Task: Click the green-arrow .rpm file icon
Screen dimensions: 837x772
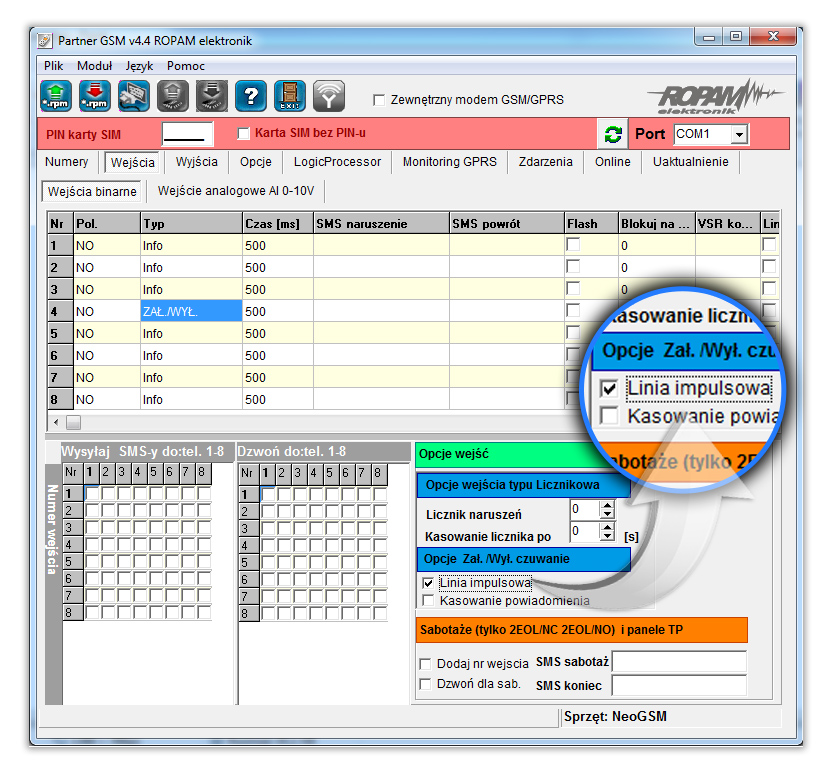Action: click(56, 95)
